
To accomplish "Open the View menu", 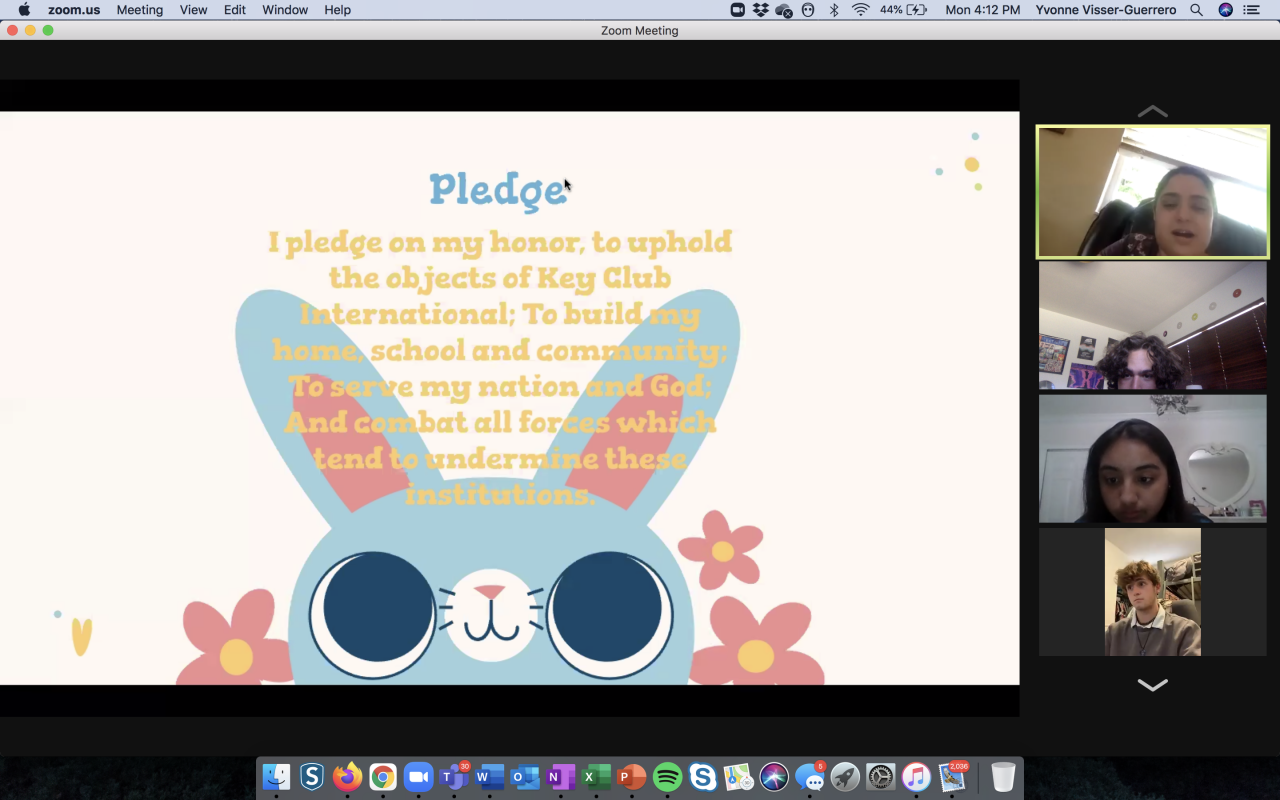I will click(193, 10).
